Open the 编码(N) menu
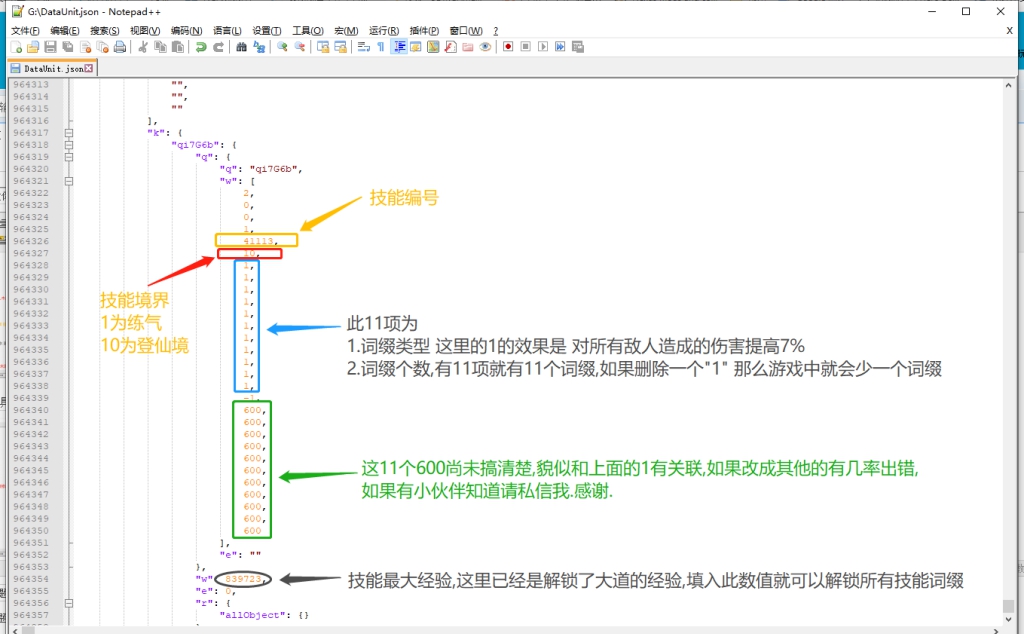Screen dimensions: 1024x634 pyautogui.click(x=187, y=31)
